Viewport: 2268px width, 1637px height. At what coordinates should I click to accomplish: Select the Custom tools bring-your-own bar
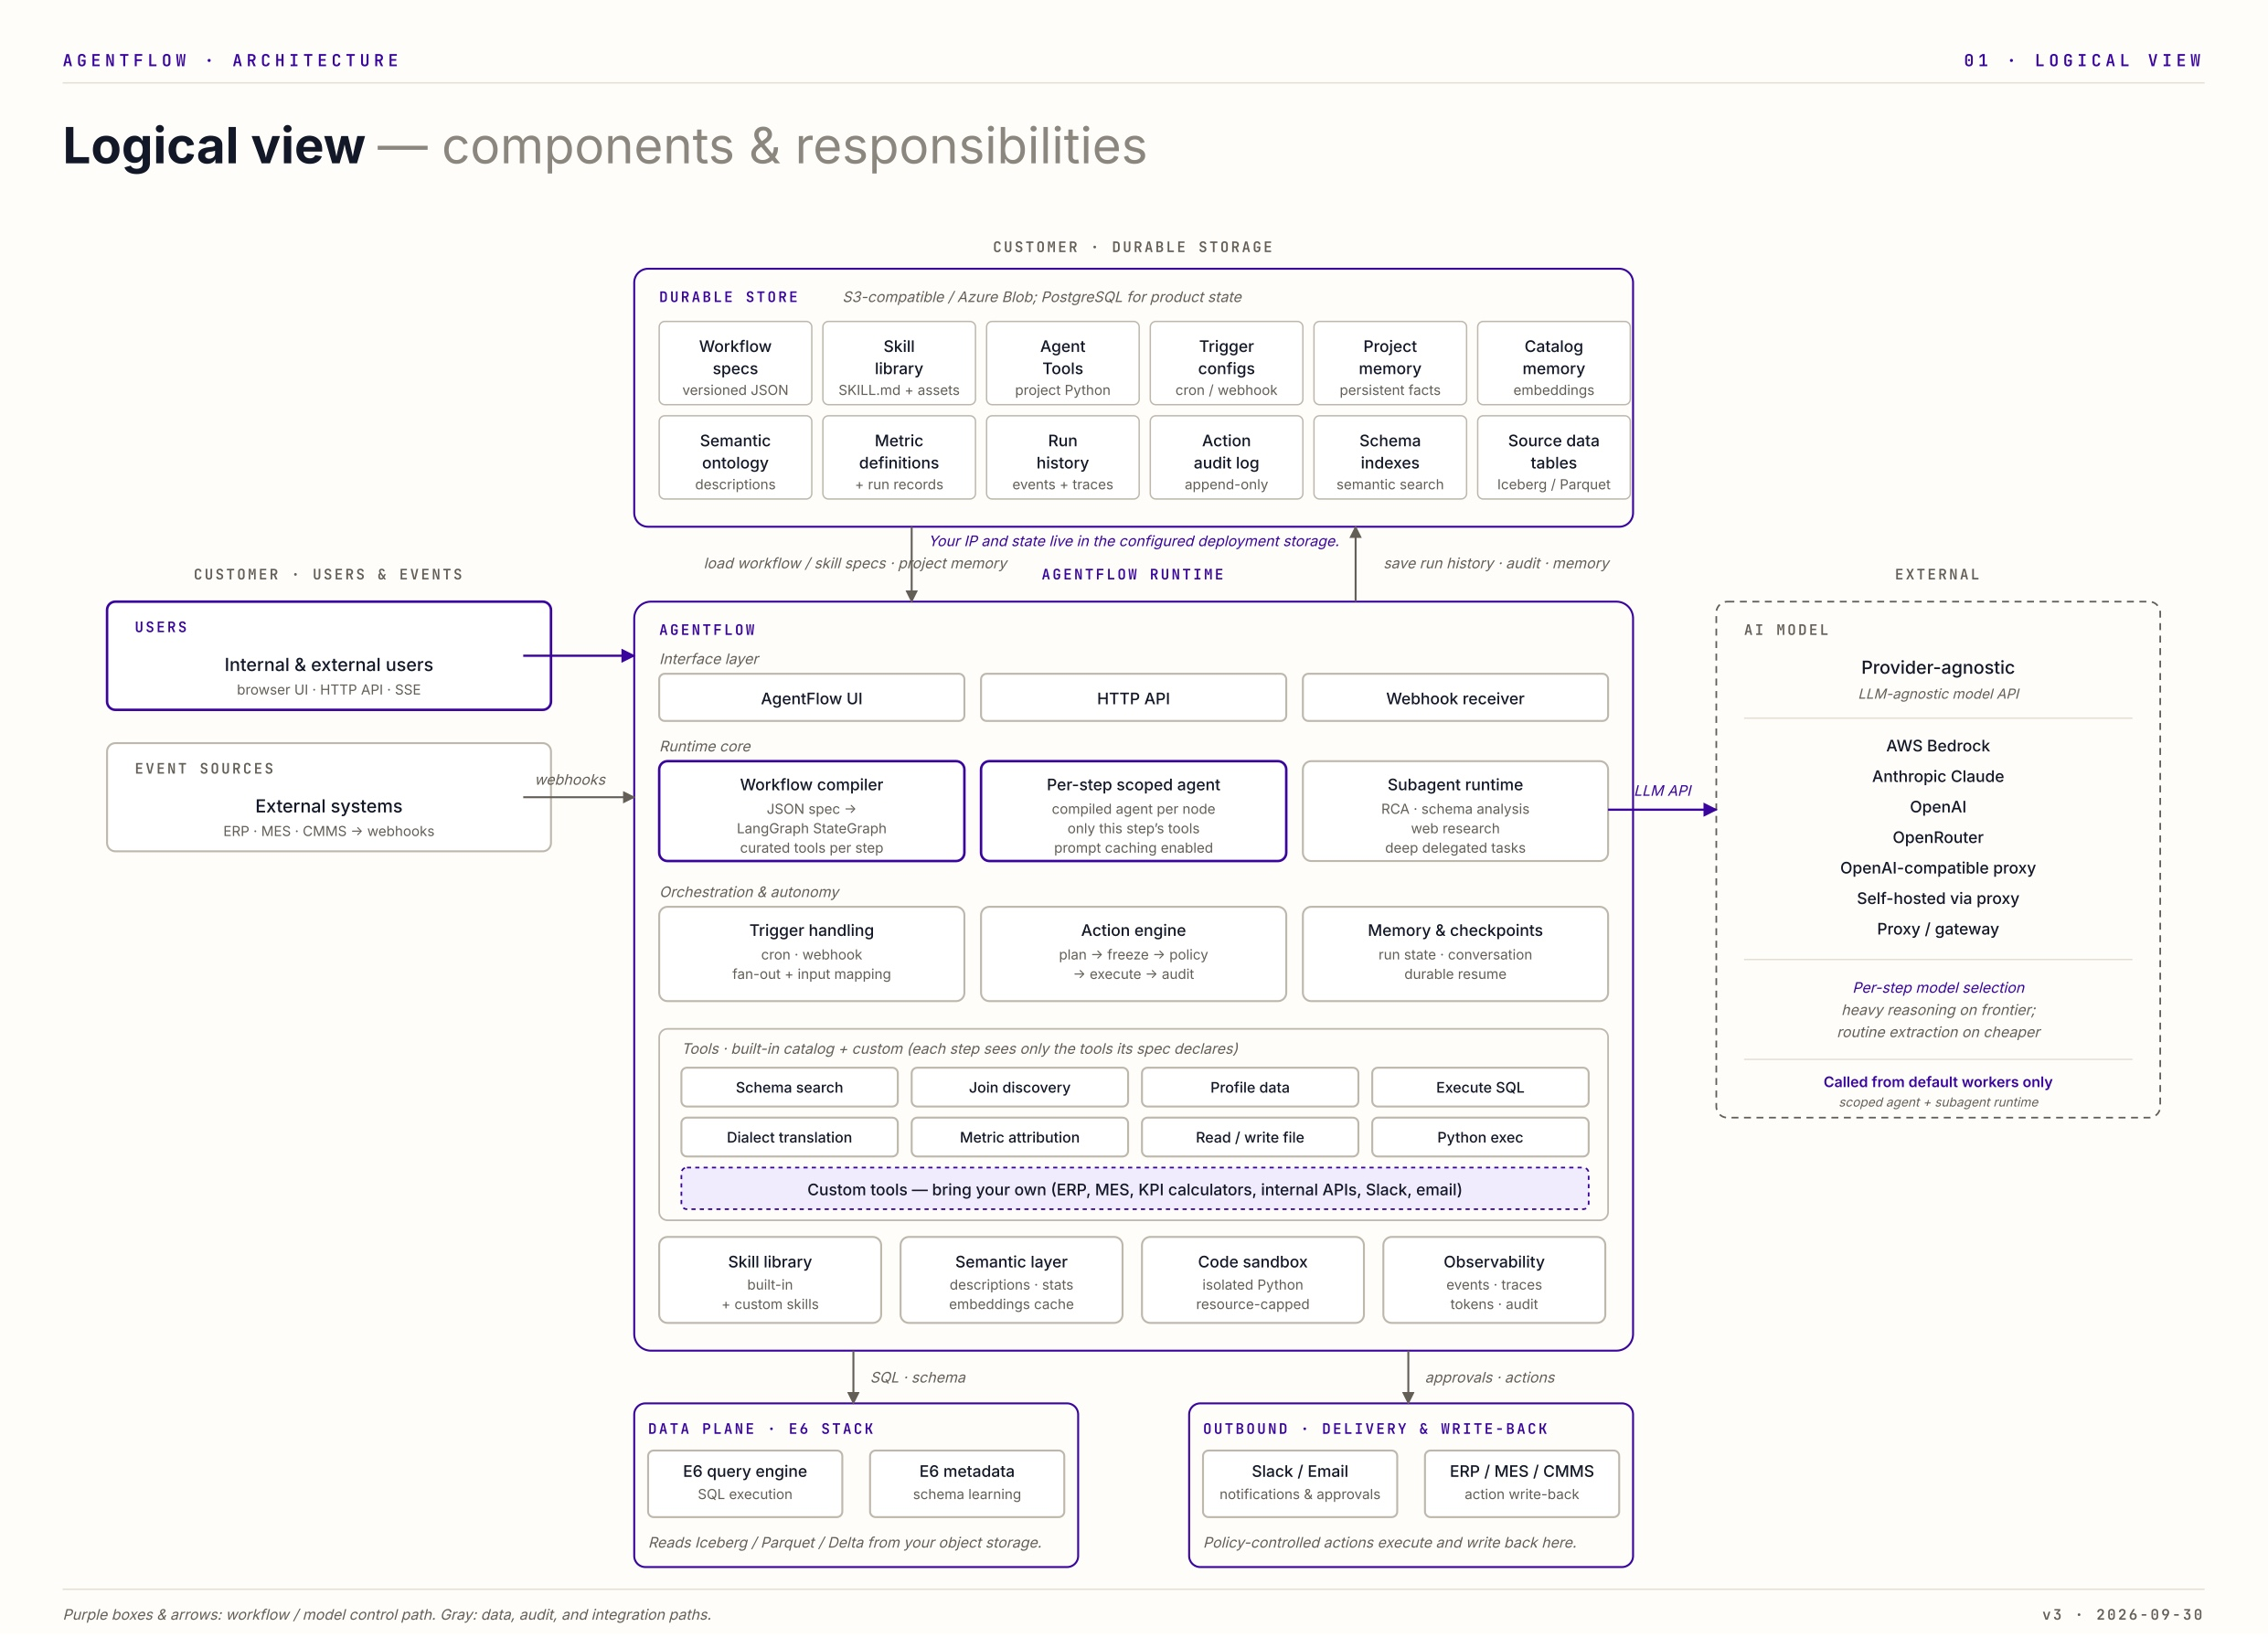tap(1134, 1189)
